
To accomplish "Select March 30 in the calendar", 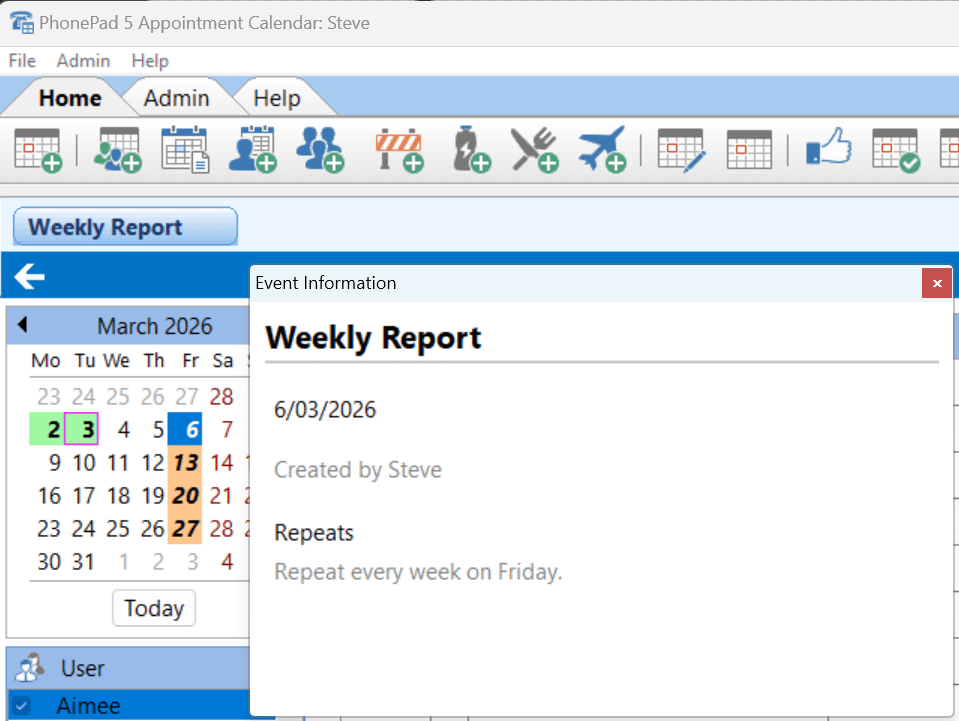I will point(48,561).
